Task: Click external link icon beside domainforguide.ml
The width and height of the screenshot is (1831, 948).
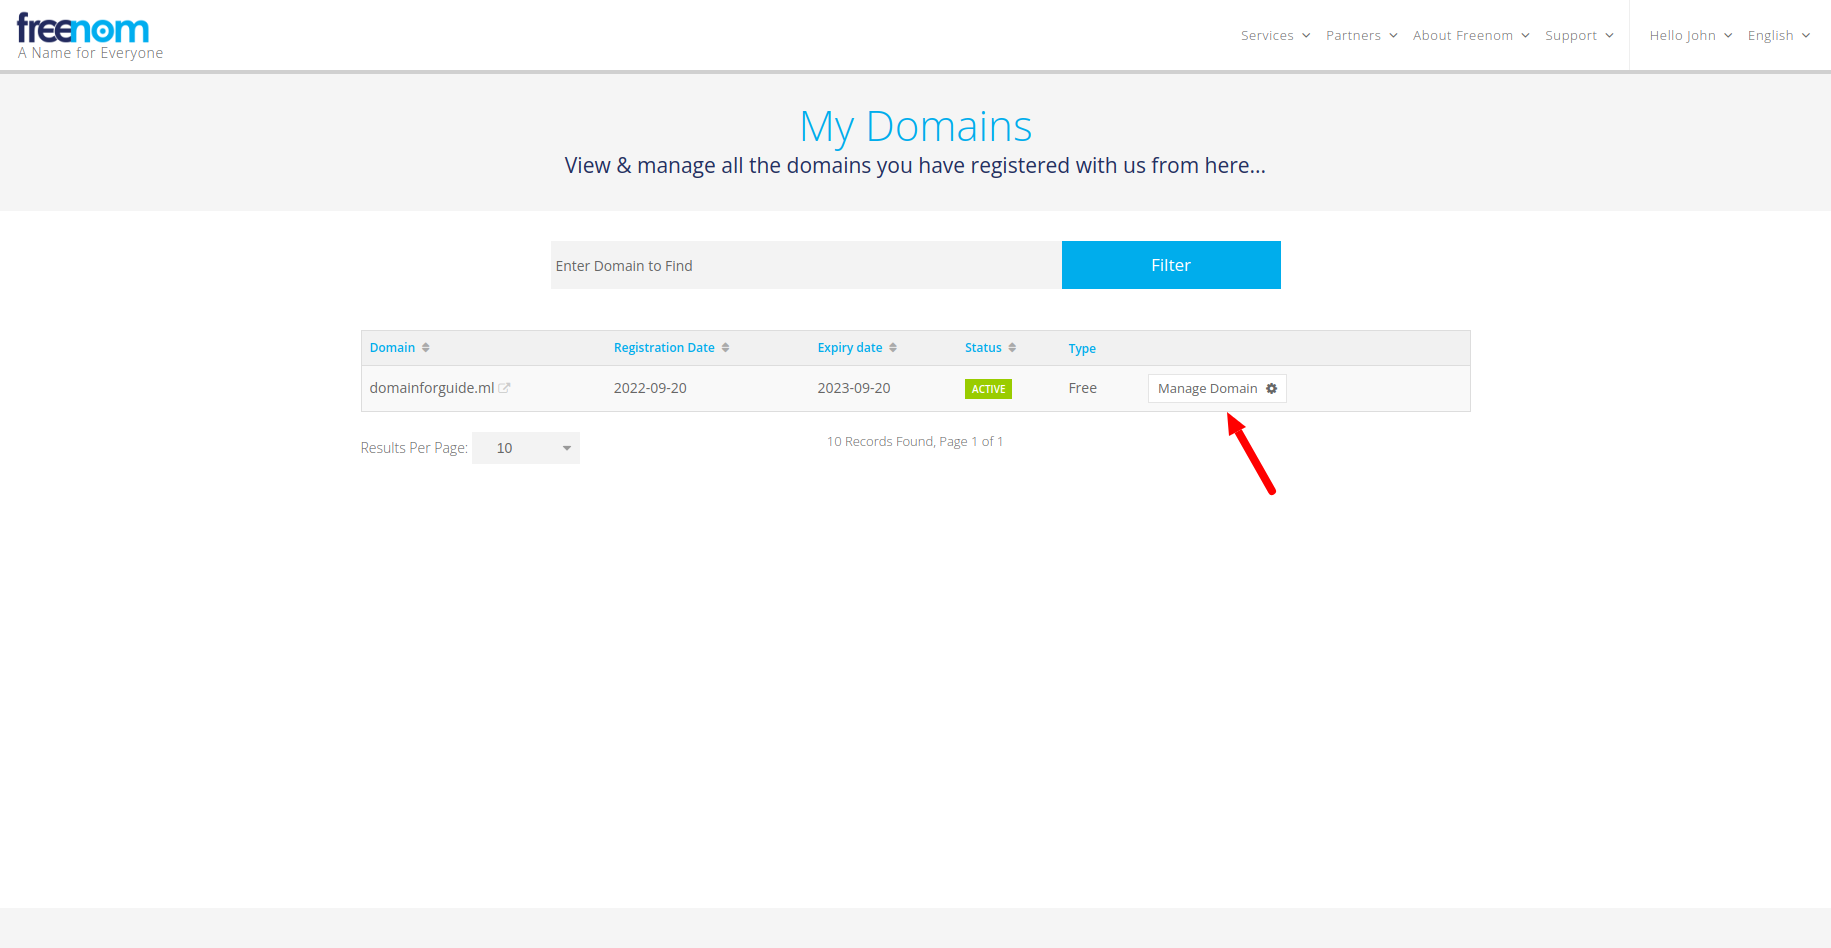Action: [x=504, y=388]
